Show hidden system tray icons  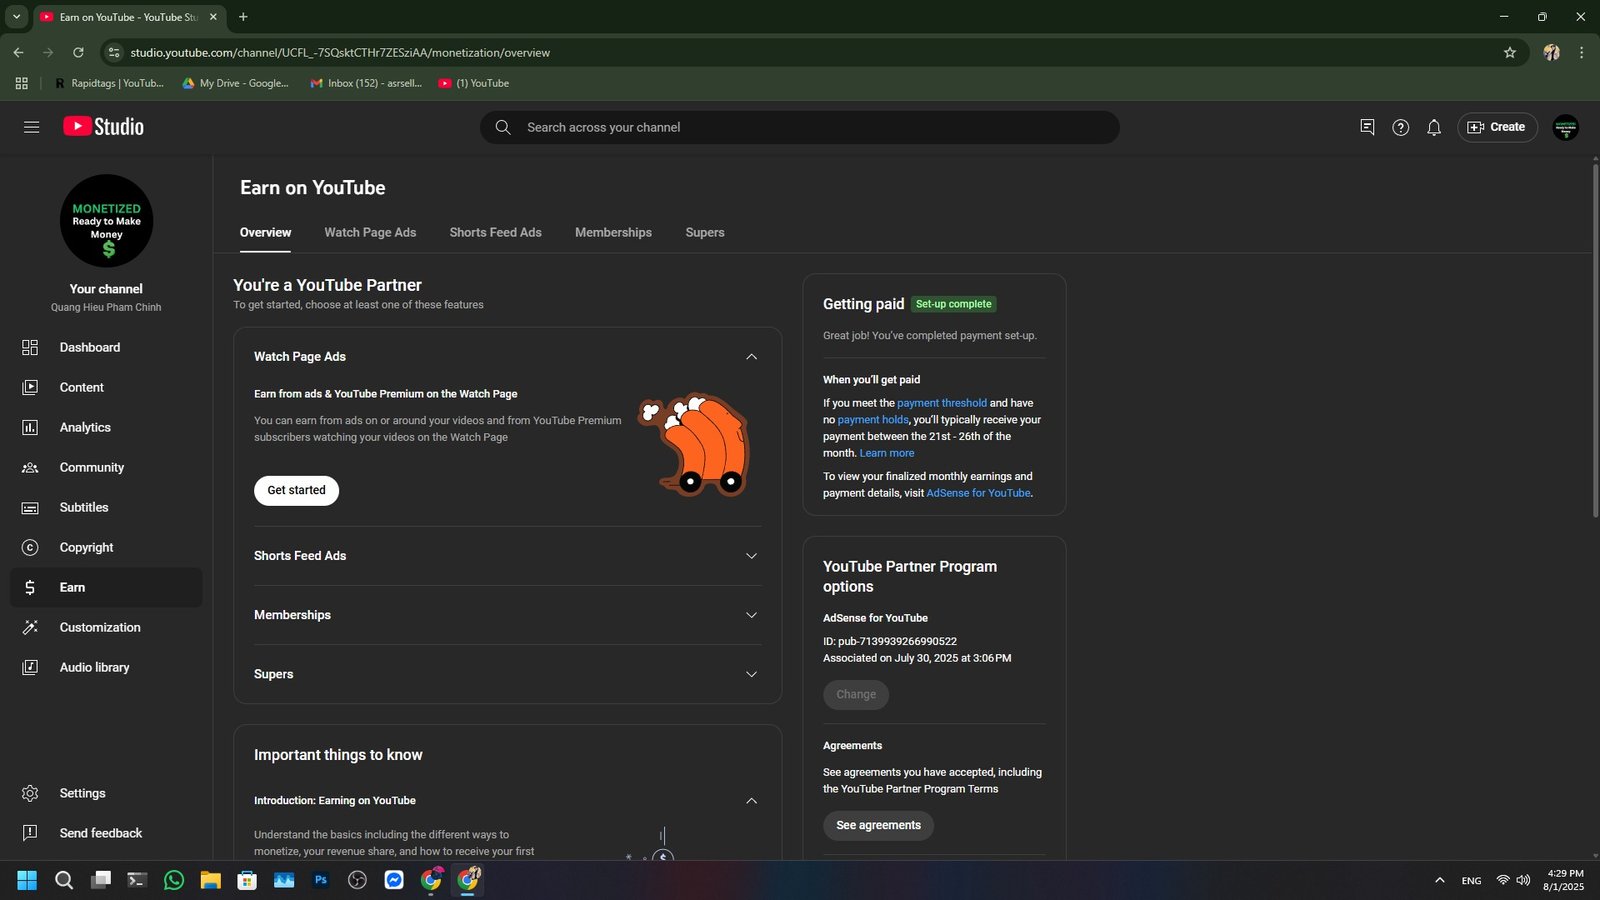click(1439, 880)
